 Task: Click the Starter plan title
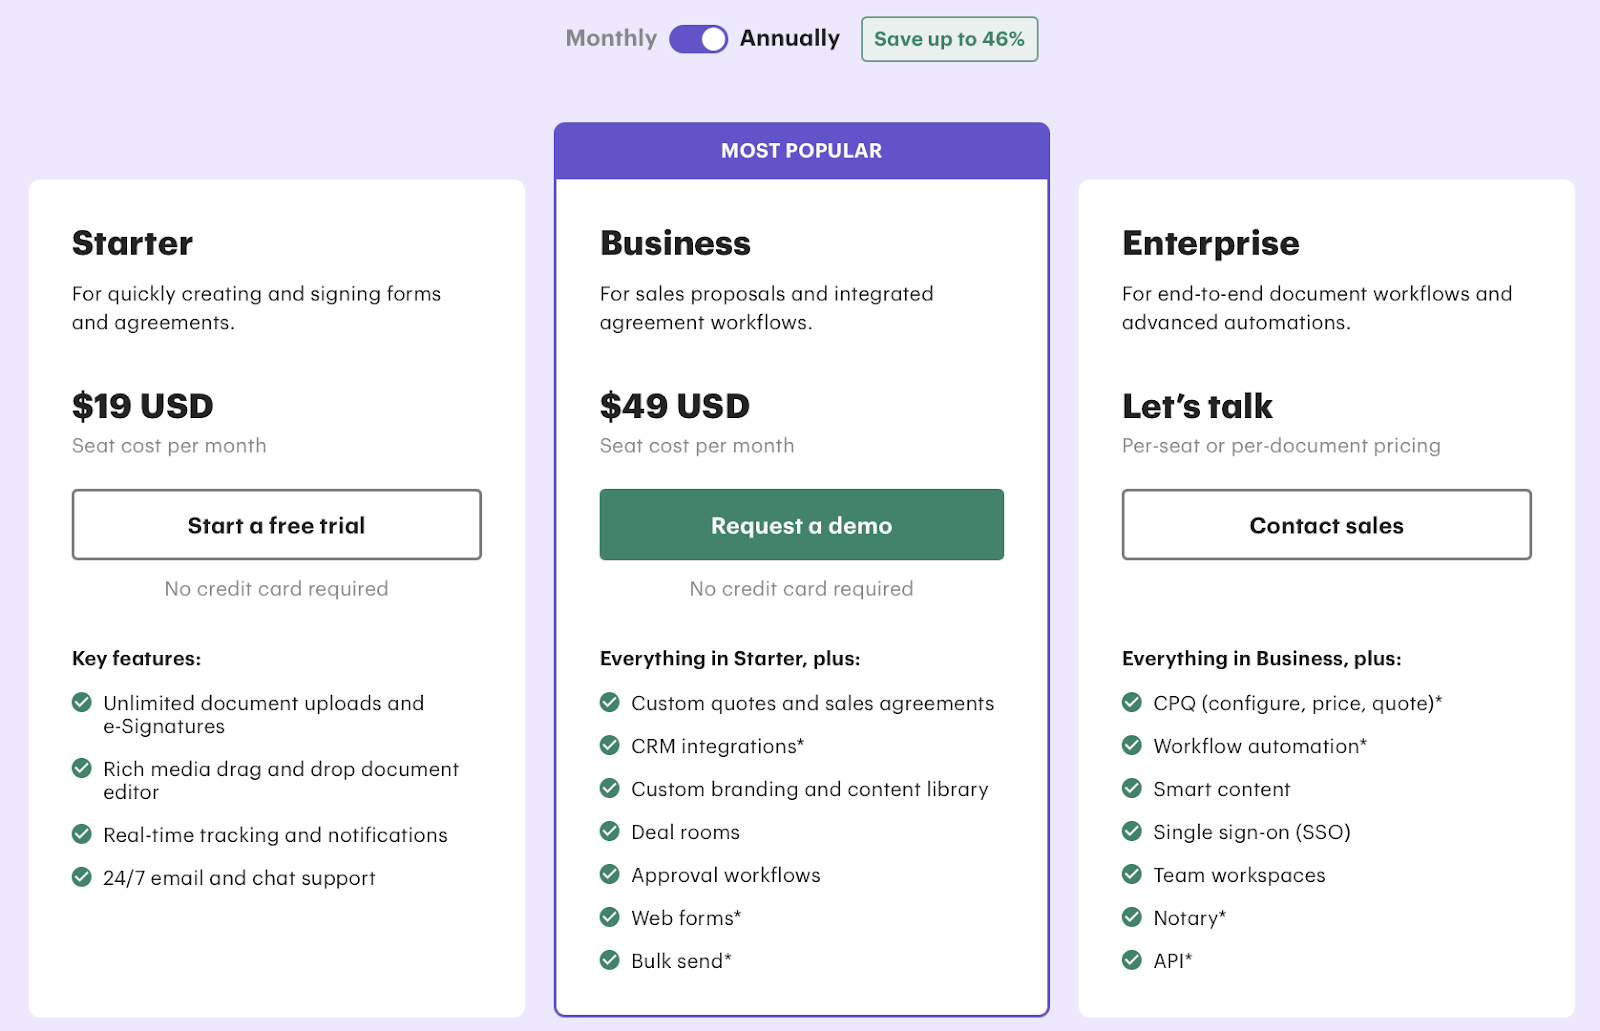(x=131, y=242)
